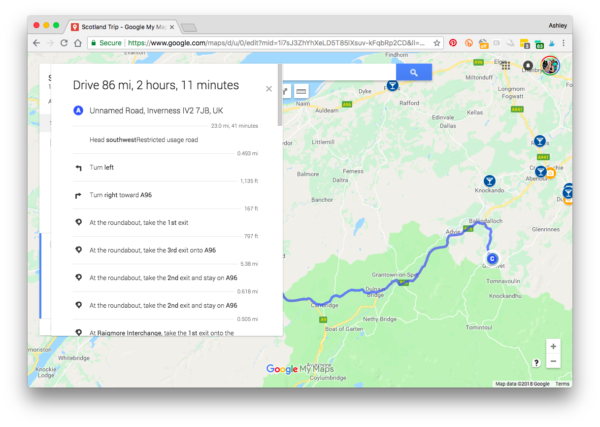Click the Terms link on map
This screenshot has height=427, width=600.
(x=562, y=384)
